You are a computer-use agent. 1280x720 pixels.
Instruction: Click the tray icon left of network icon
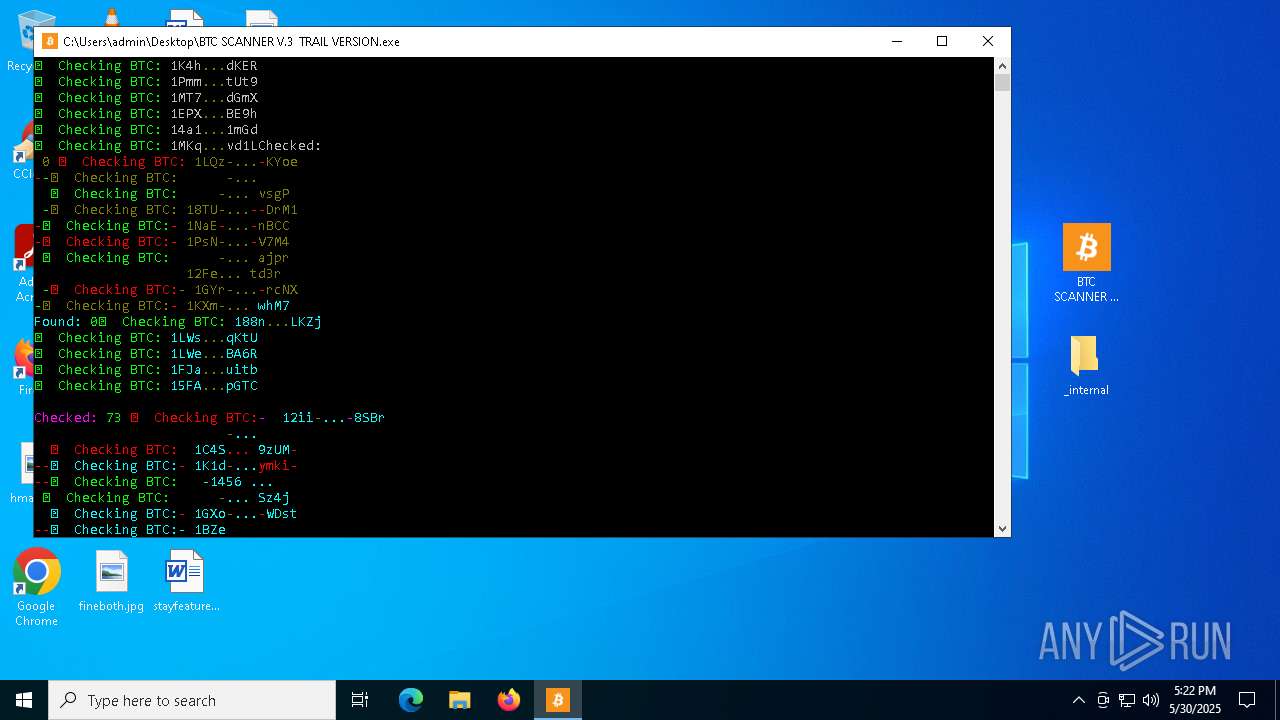pyautogui.click(x=1103, y=700)
